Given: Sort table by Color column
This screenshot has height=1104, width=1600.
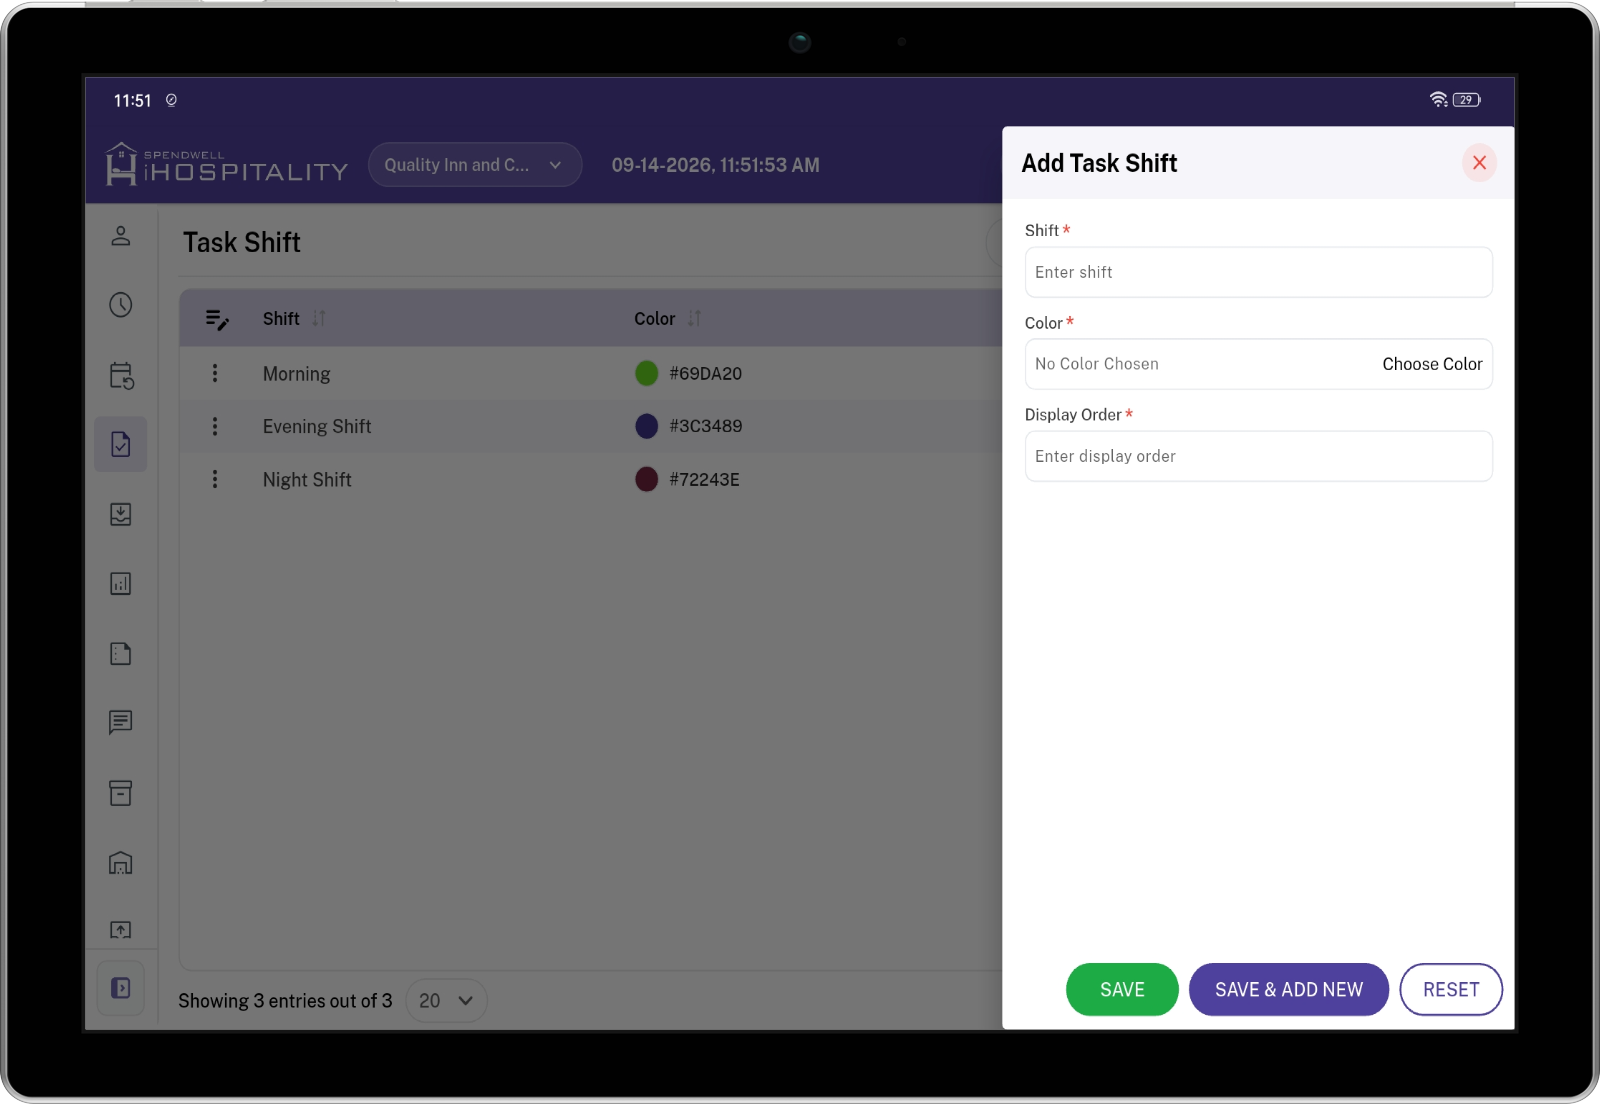Looking at the screenshot, I should click(x=694, y=318).
